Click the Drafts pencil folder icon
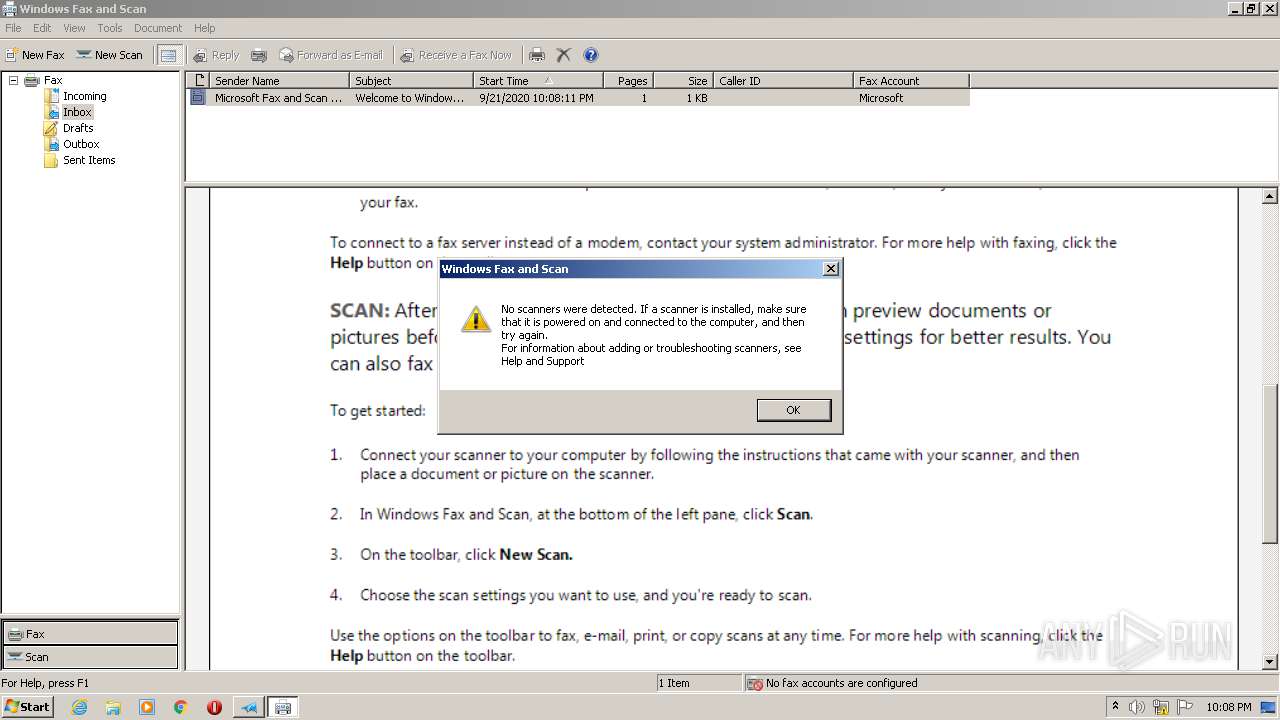1280x720 pixels. [x=51, y=128]
